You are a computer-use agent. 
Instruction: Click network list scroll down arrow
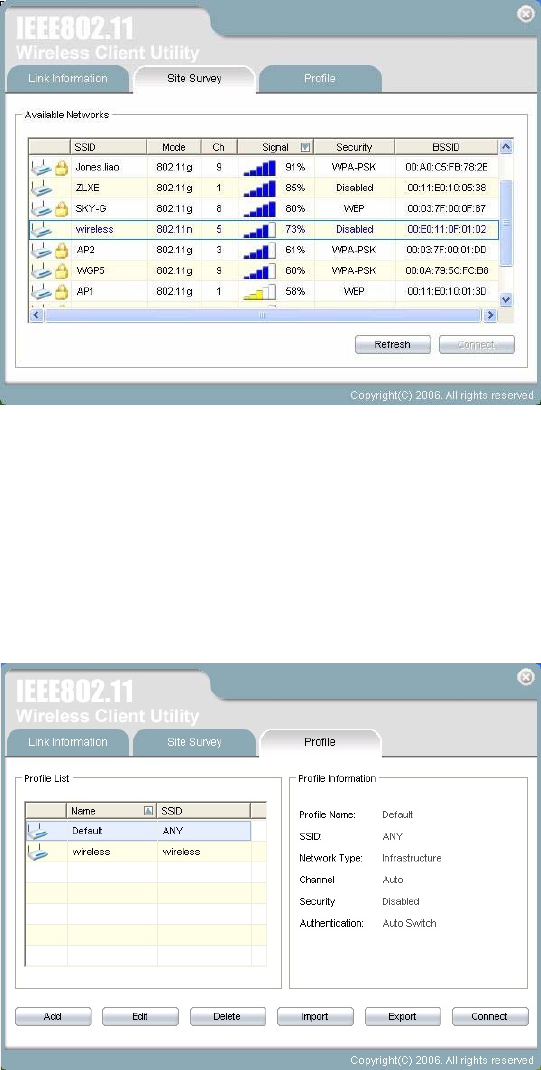click(506, 299)
